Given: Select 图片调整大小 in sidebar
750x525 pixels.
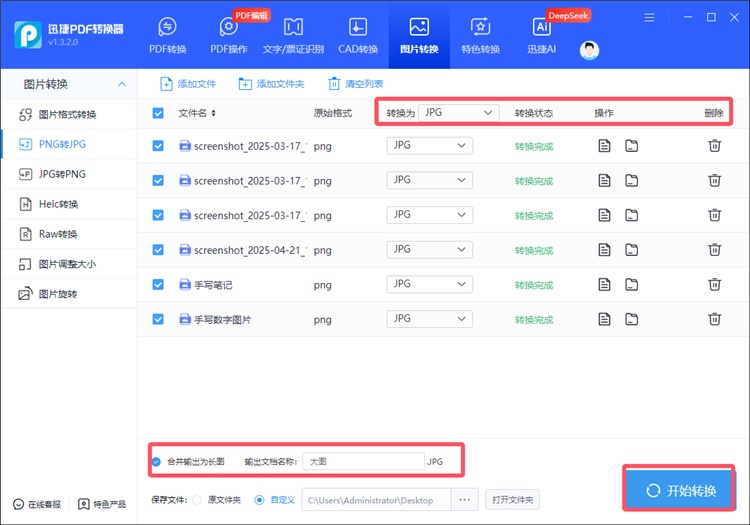Looking at the screenshot, I should 69,264.
